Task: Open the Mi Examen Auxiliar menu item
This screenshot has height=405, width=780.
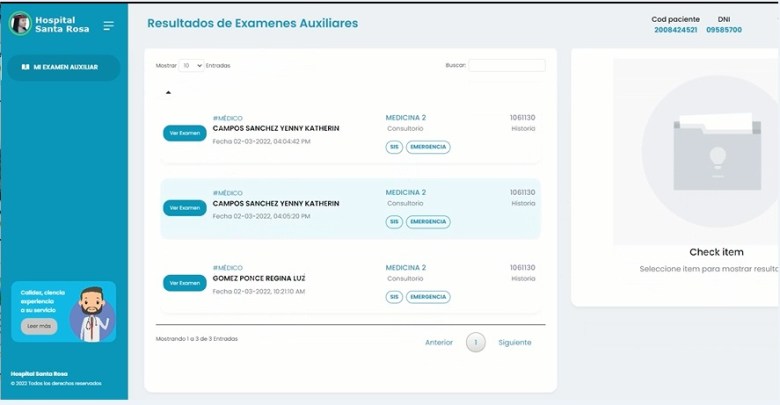Action: (61, 67)
